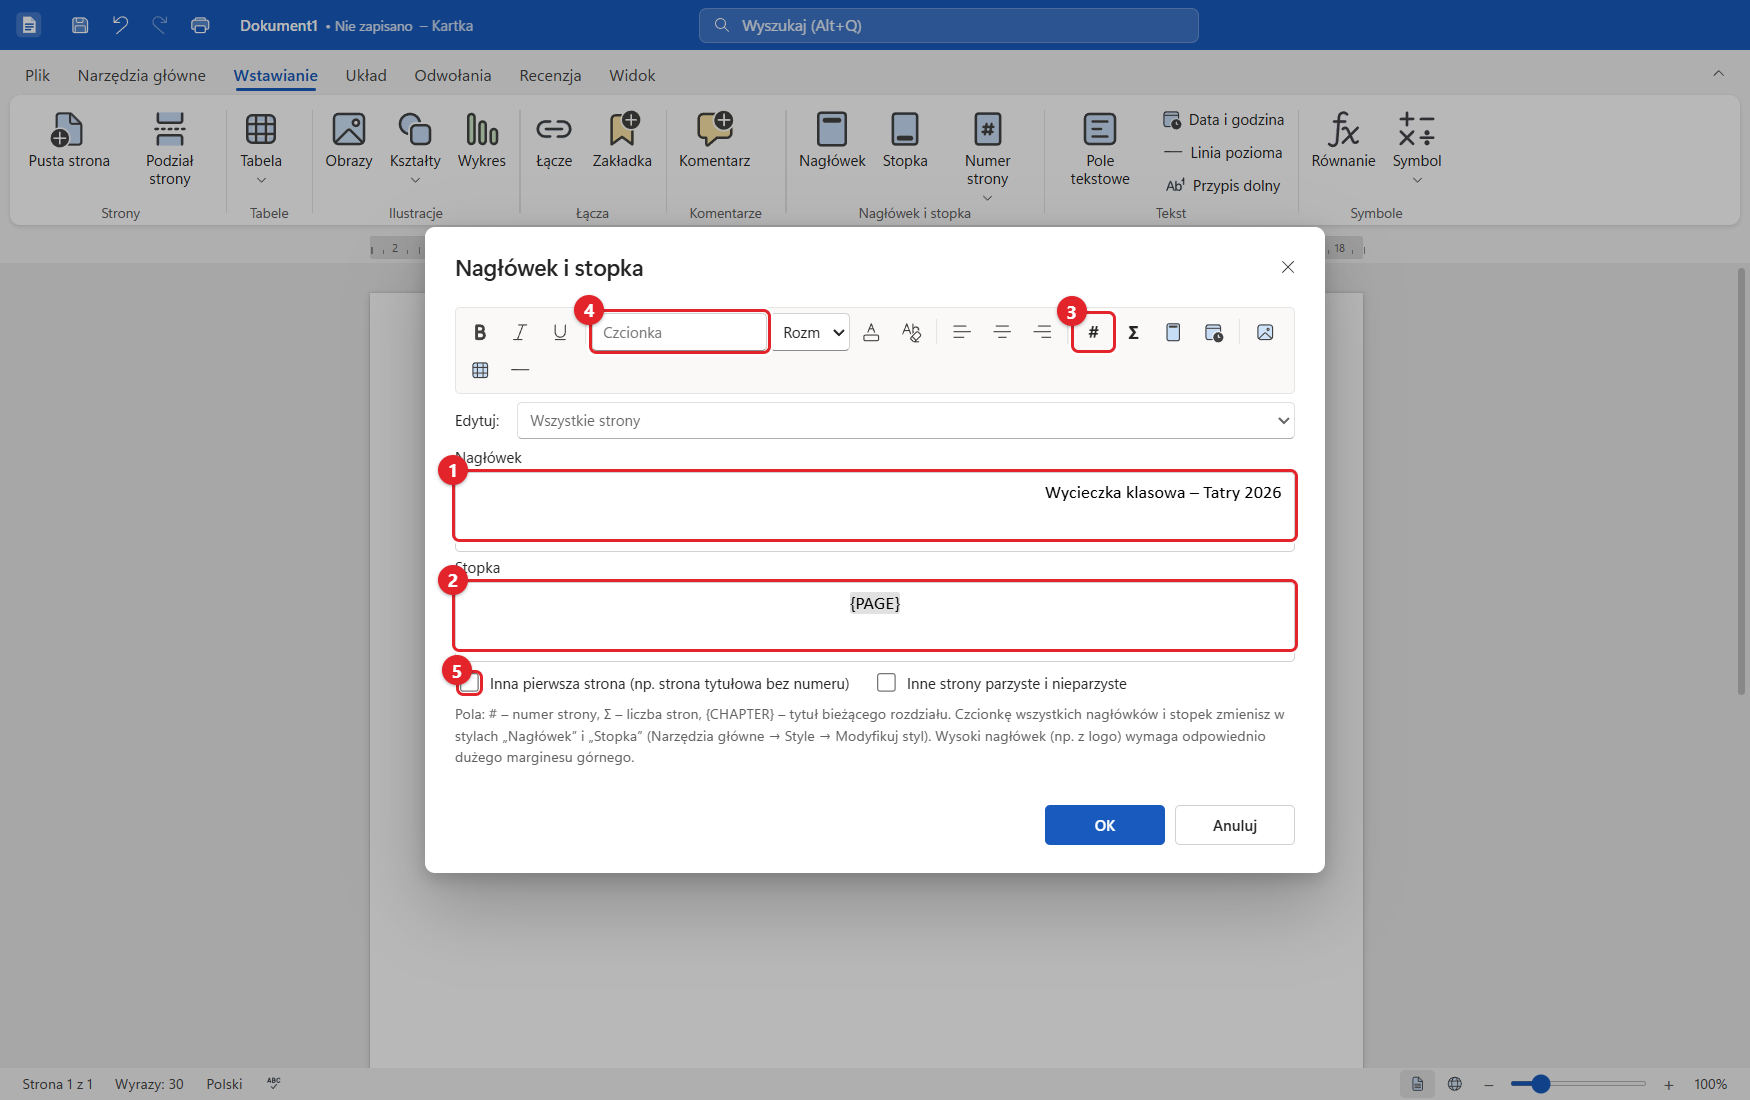Expand the 'Wszystkie strony' Edytuj dropdown
This screenshot has height=1100, width=1750.
tap(905, 421)
